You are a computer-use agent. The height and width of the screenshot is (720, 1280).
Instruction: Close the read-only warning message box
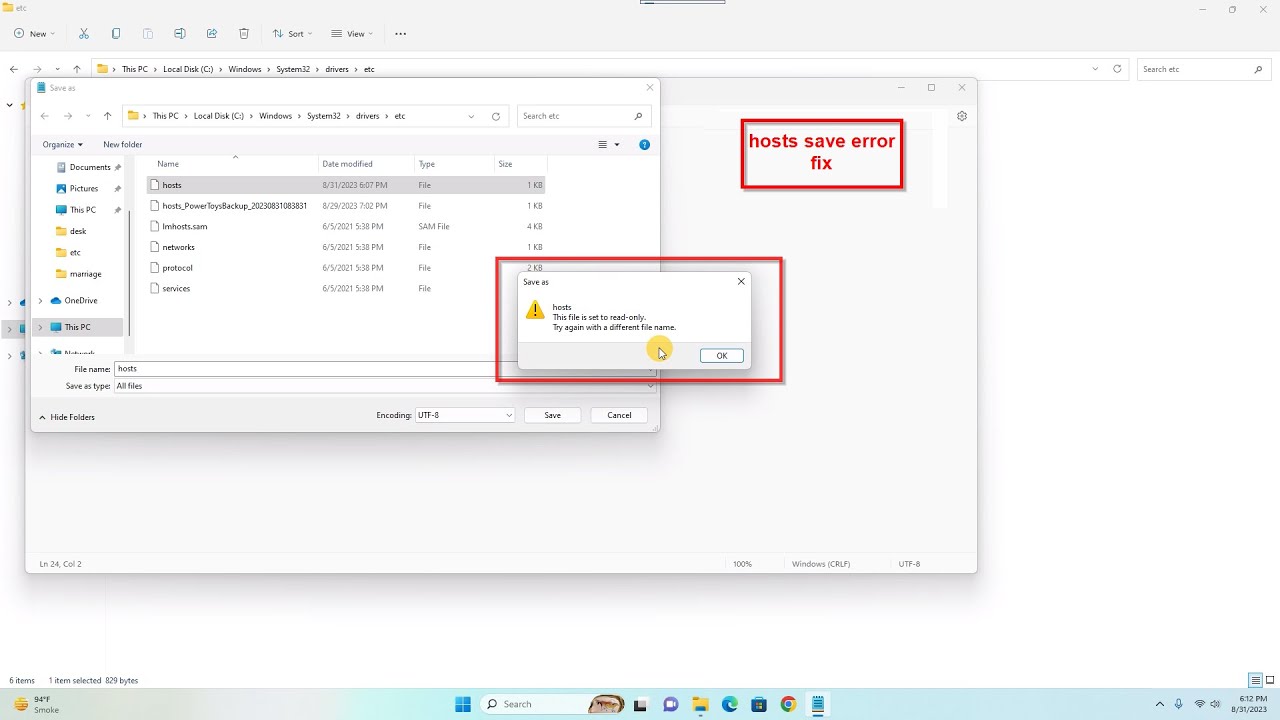click(x=741, y=282)
